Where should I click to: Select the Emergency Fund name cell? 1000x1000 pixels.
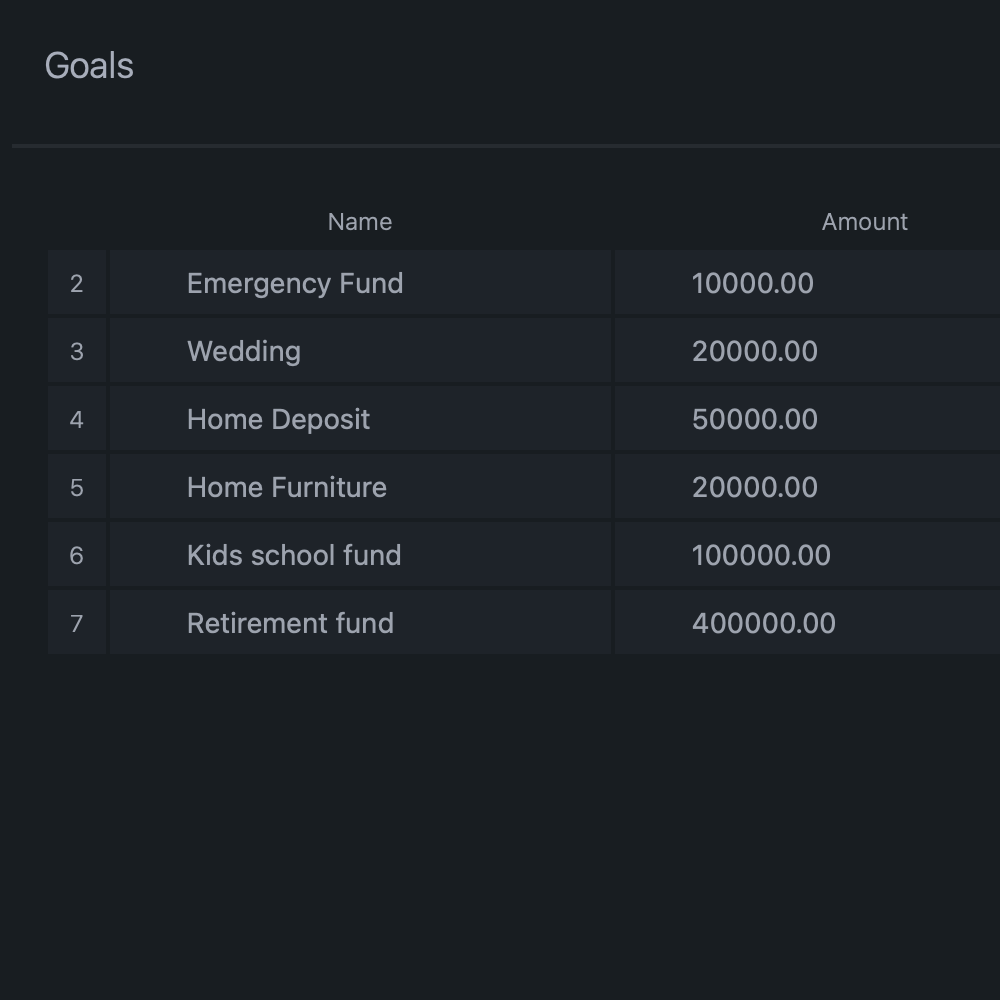(x=360, y=283)
